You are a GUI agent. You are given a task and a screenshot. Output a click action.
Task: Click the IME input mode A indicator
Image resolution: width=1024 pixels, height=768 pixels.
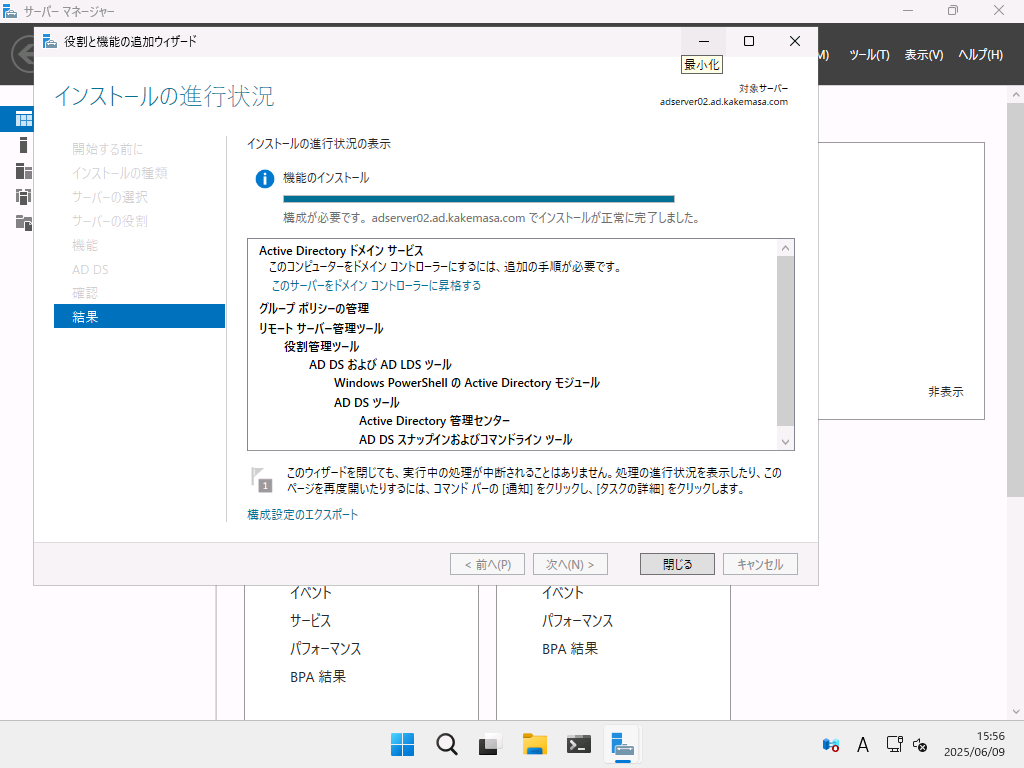(x=863, y=744)
